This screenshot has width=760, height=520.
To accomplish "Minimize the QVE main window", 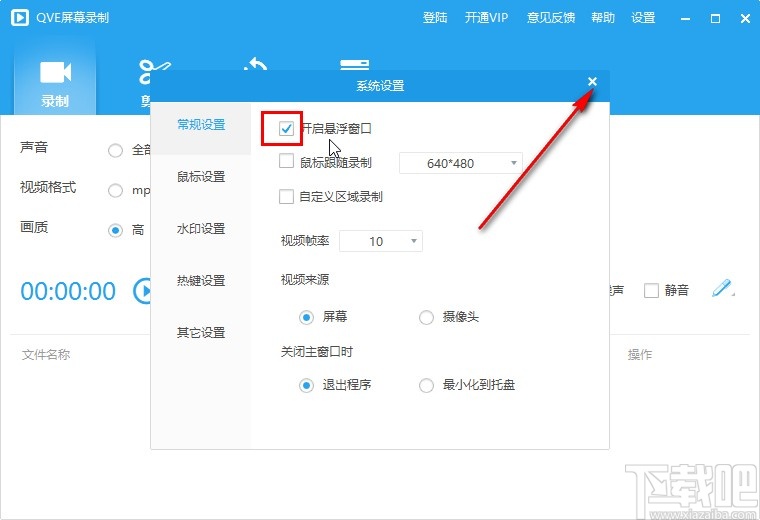I will [x=685, y=18].
